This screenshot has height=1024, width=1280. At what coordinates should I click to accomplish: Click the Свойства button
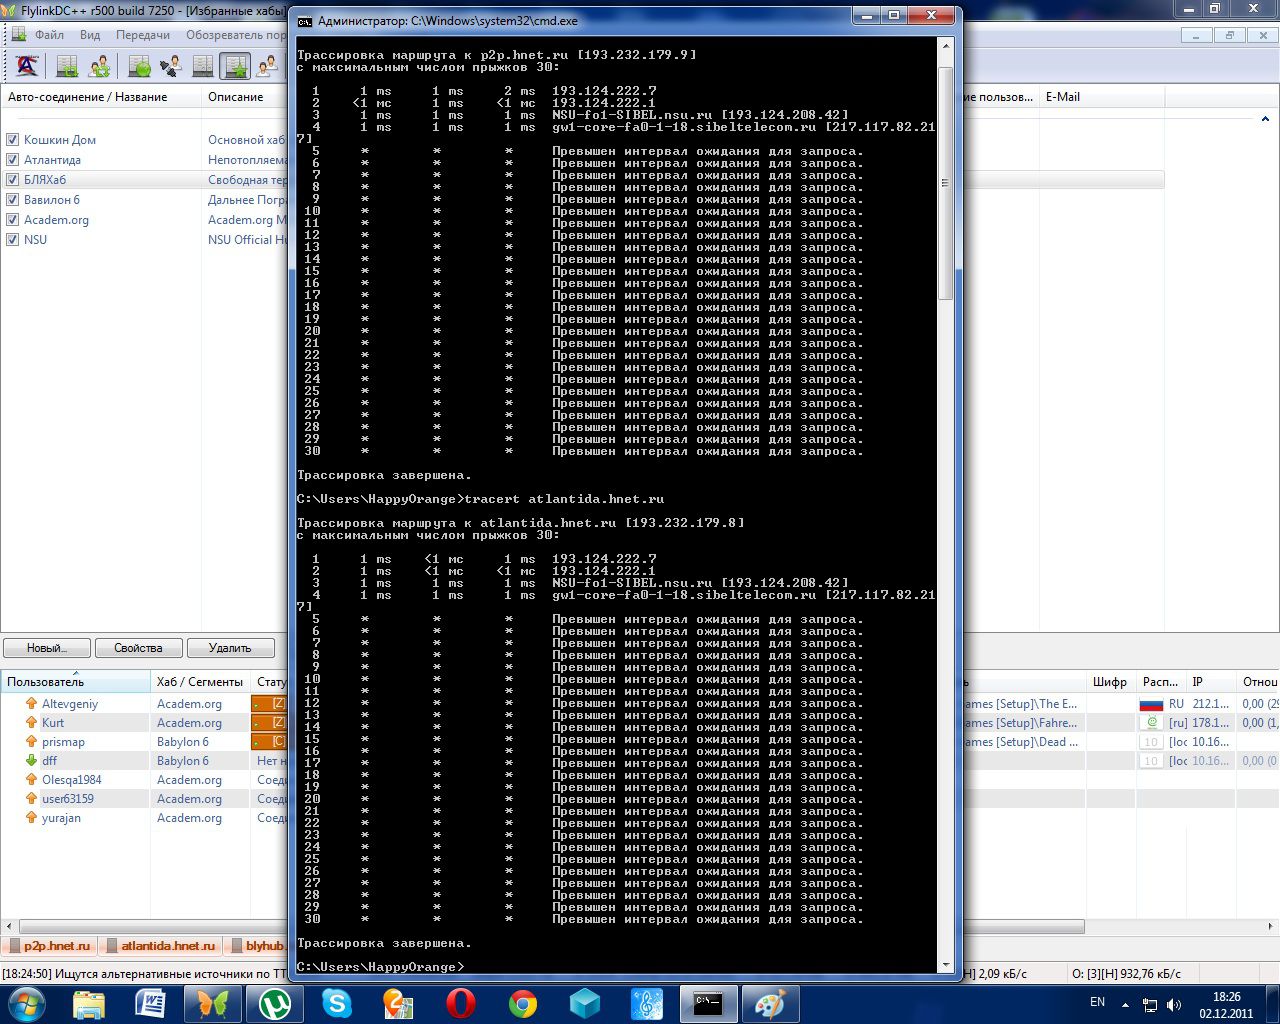[138, 648]
